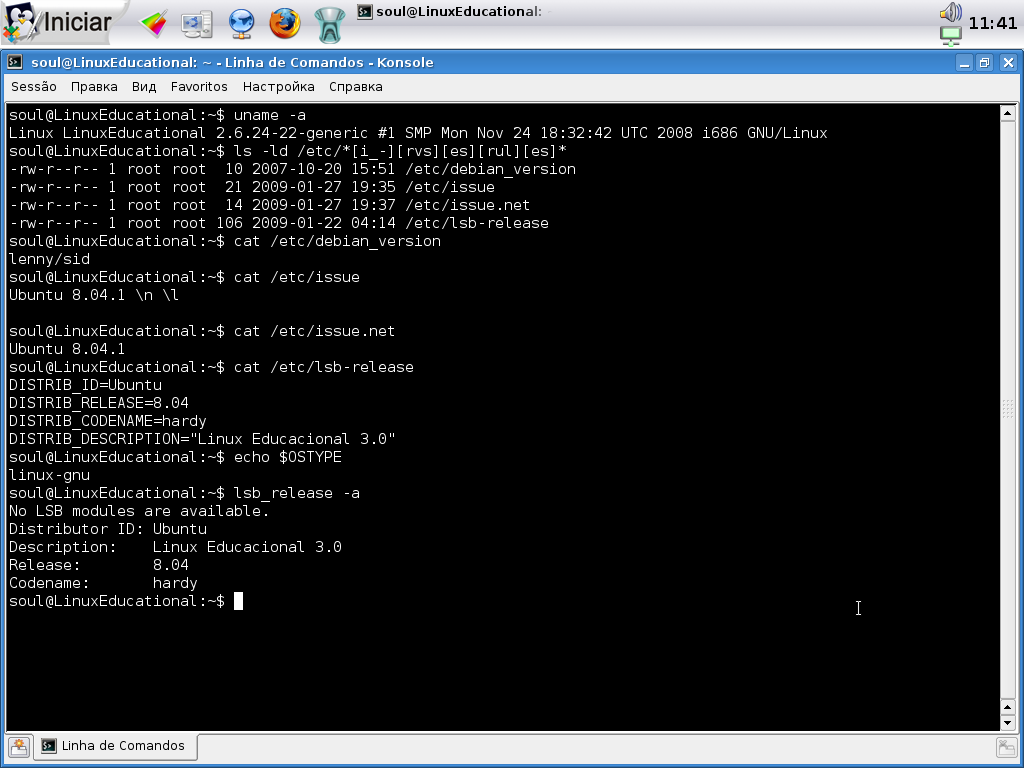Click the scrollbar down arrow at bottom
The height and width of the screenshot is (768, 1024).
1008,723
